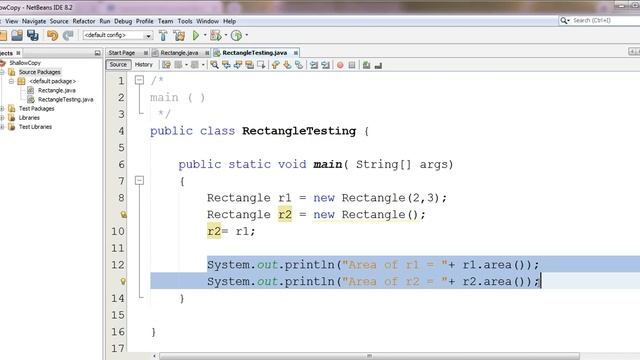The height and width of the screenshot is (360, 640).
Task: Go to next bookmark
Action: click(x=287, y=65)
